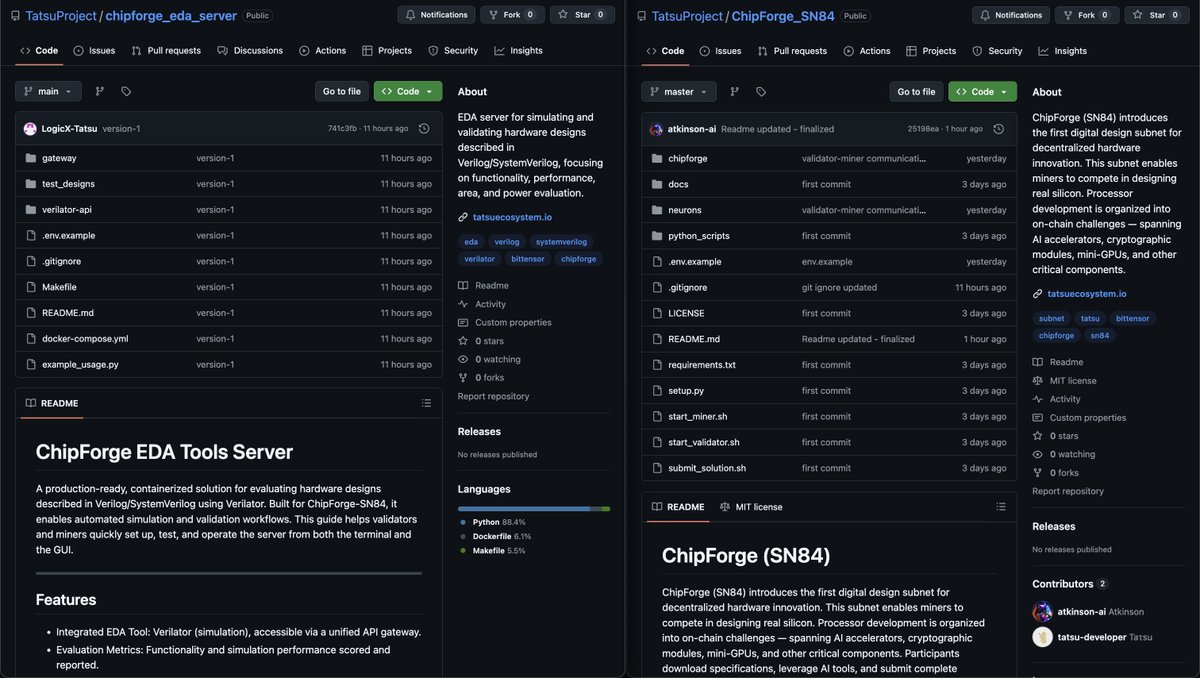Open Makefile in chipforge_eda_server
Image resolution: width=1200 pixels, height=678 pixels.
point(59,287)
